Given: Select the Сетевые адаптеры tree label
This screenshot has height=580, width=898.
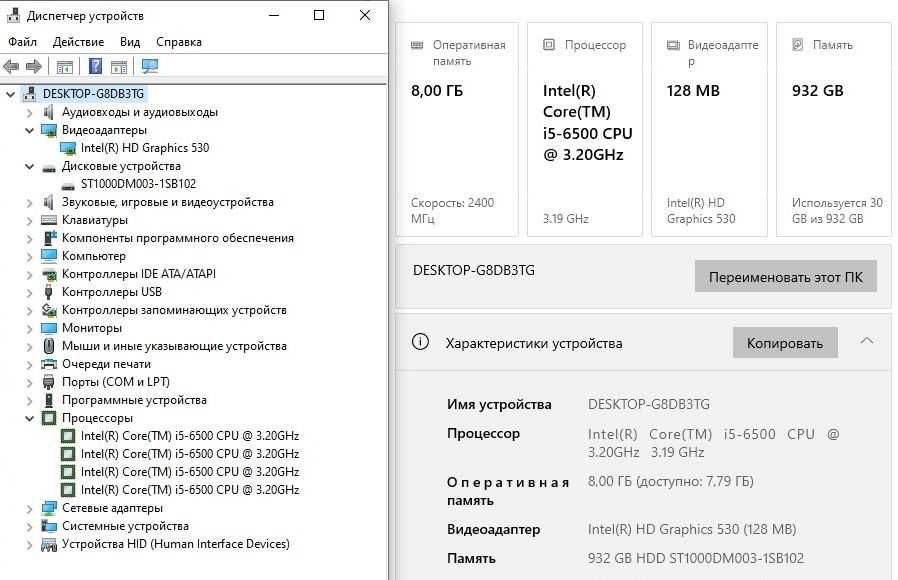Looking at the screenshot, I should [112, 508].
